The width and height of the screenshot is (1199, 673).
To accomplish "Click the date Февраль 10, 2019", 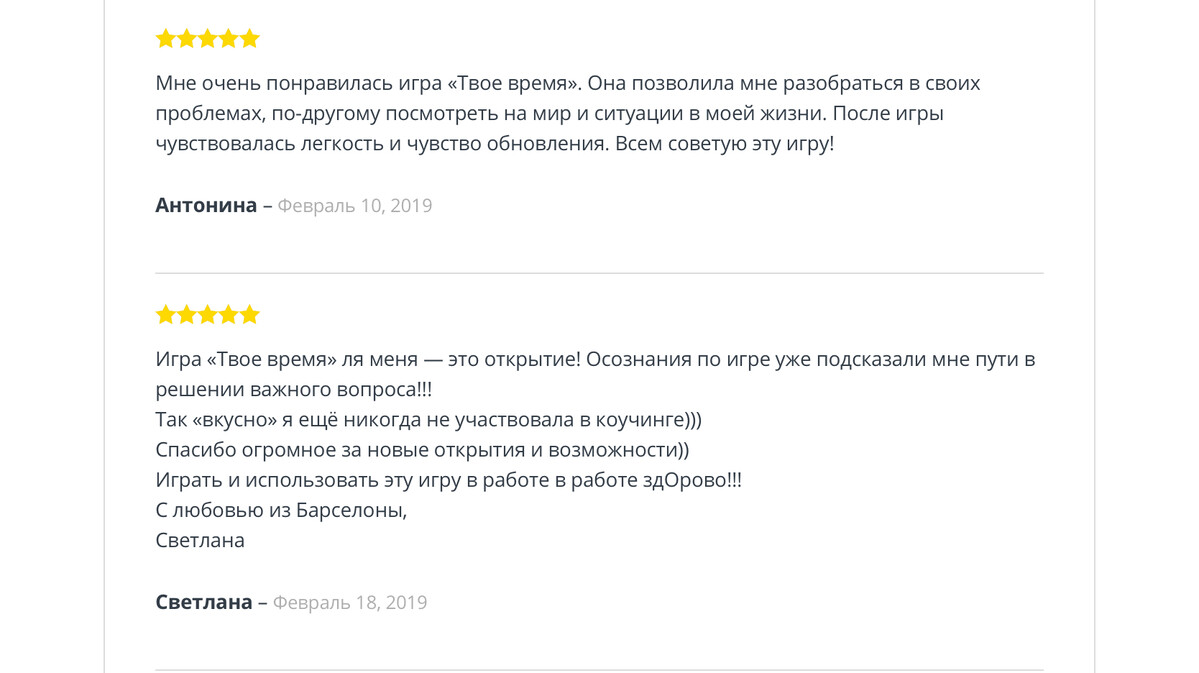I will [x=355, y=206].
